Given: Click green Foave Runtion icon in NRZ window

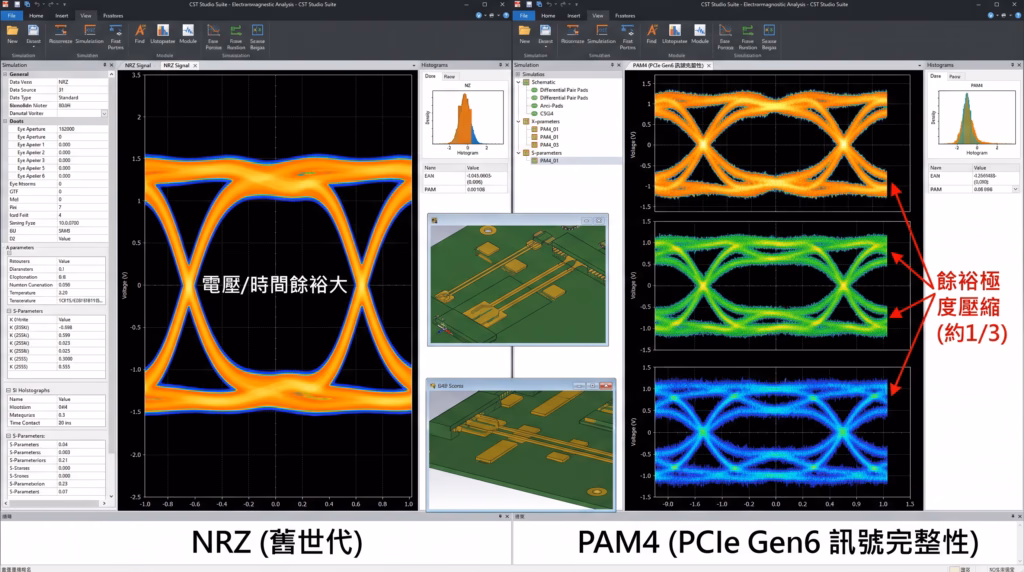Looking at the screenshot, I should (236, 31).
